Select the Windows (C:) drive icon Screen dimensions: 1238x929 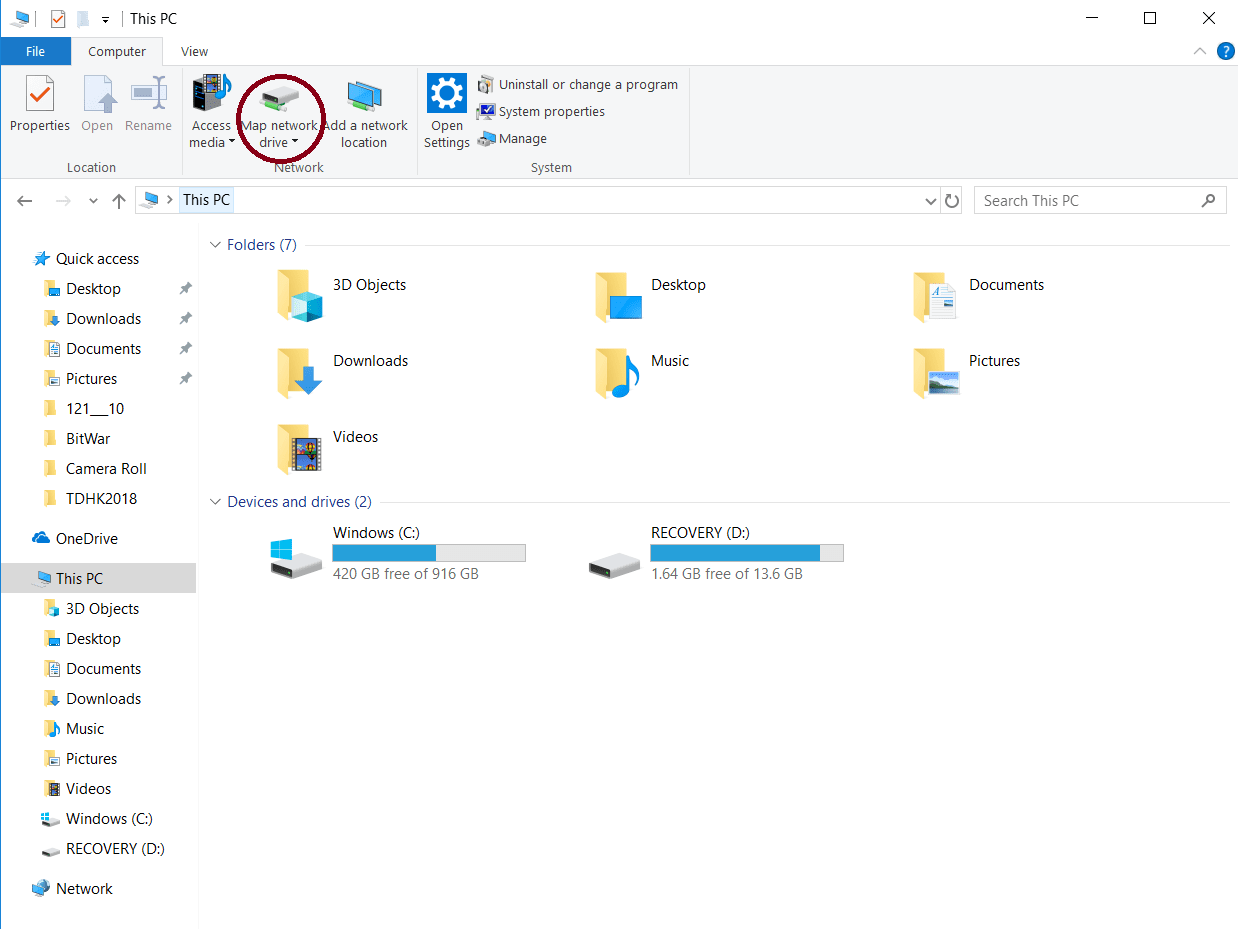(296, 557)
